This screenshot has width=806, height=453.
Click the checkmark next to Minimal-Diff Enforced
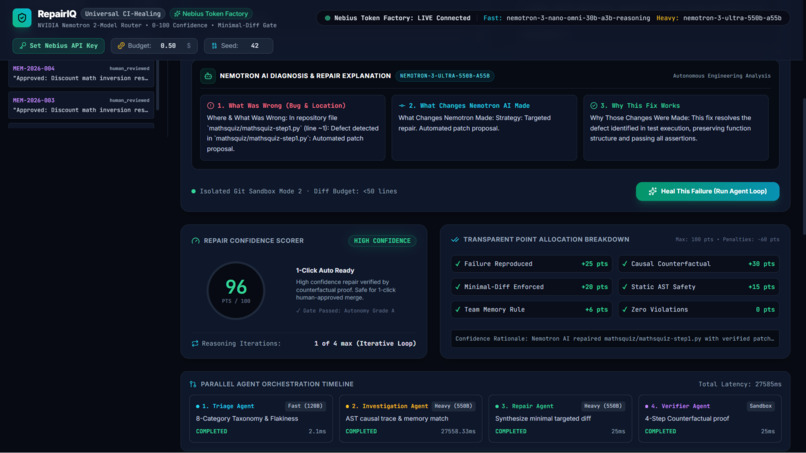457,287
